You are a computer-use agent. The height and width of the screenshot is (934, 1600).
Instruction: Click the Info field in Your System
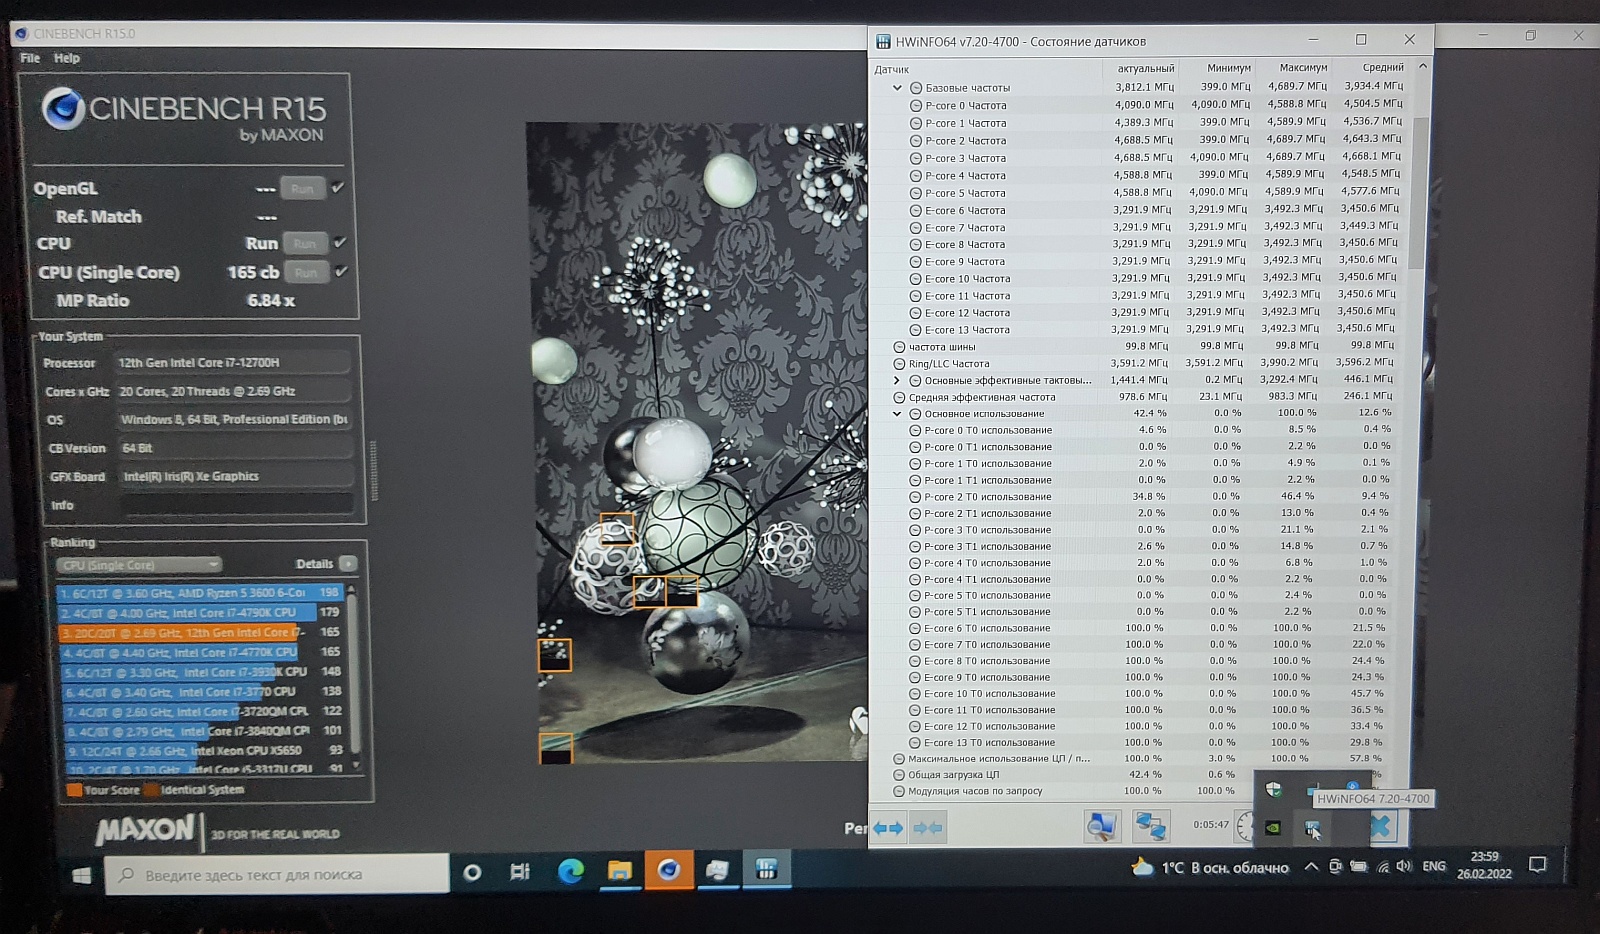238,505
